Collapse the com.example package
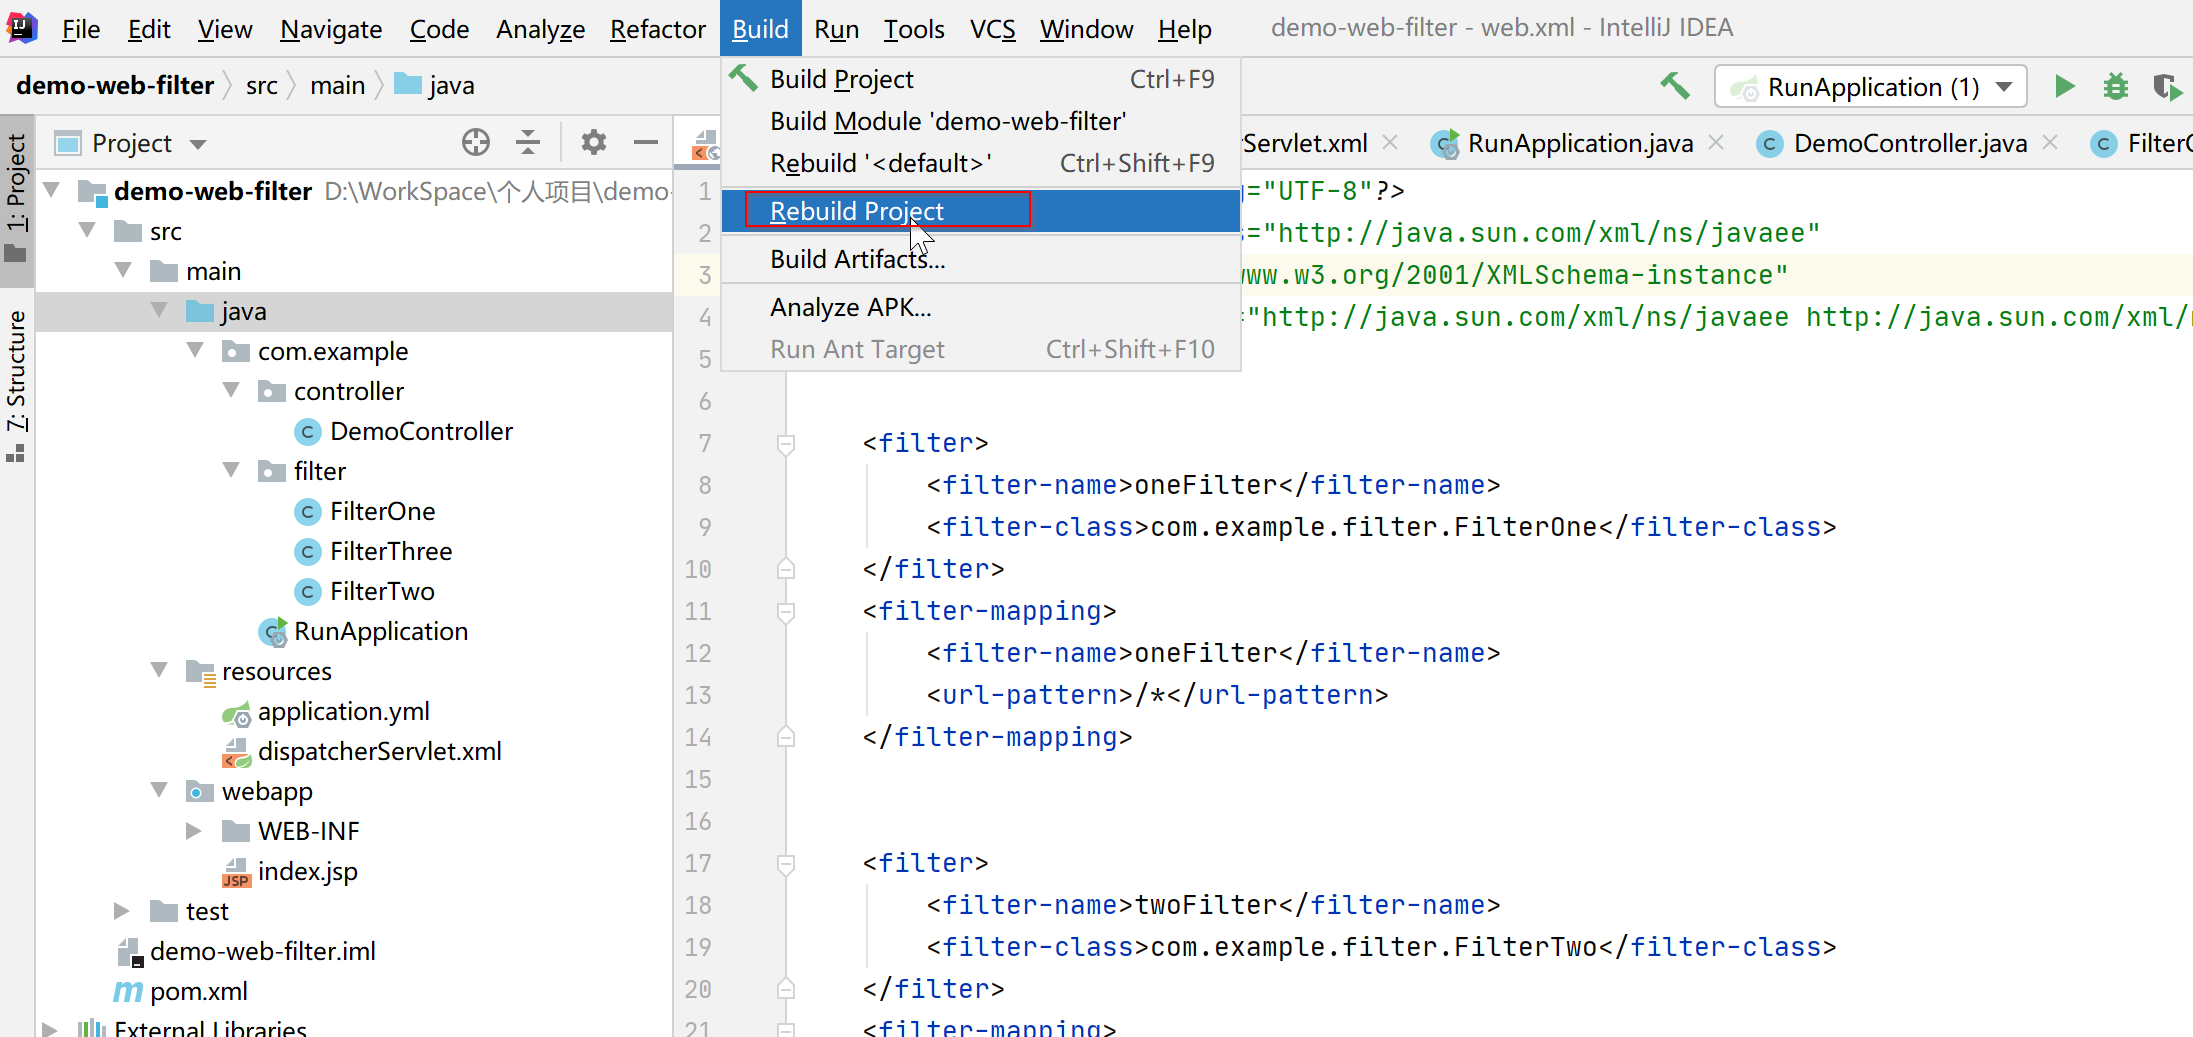This screenshot has height=1037, width=2193. point(196,350)
